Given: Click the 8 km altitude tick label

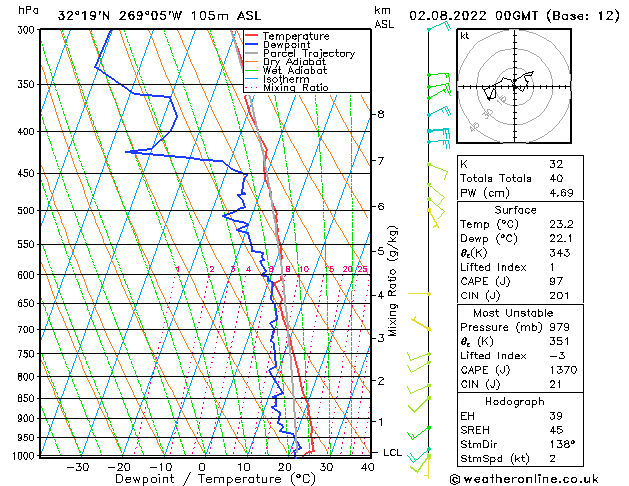Looking at the screenshot, I should tap(381, 114).
